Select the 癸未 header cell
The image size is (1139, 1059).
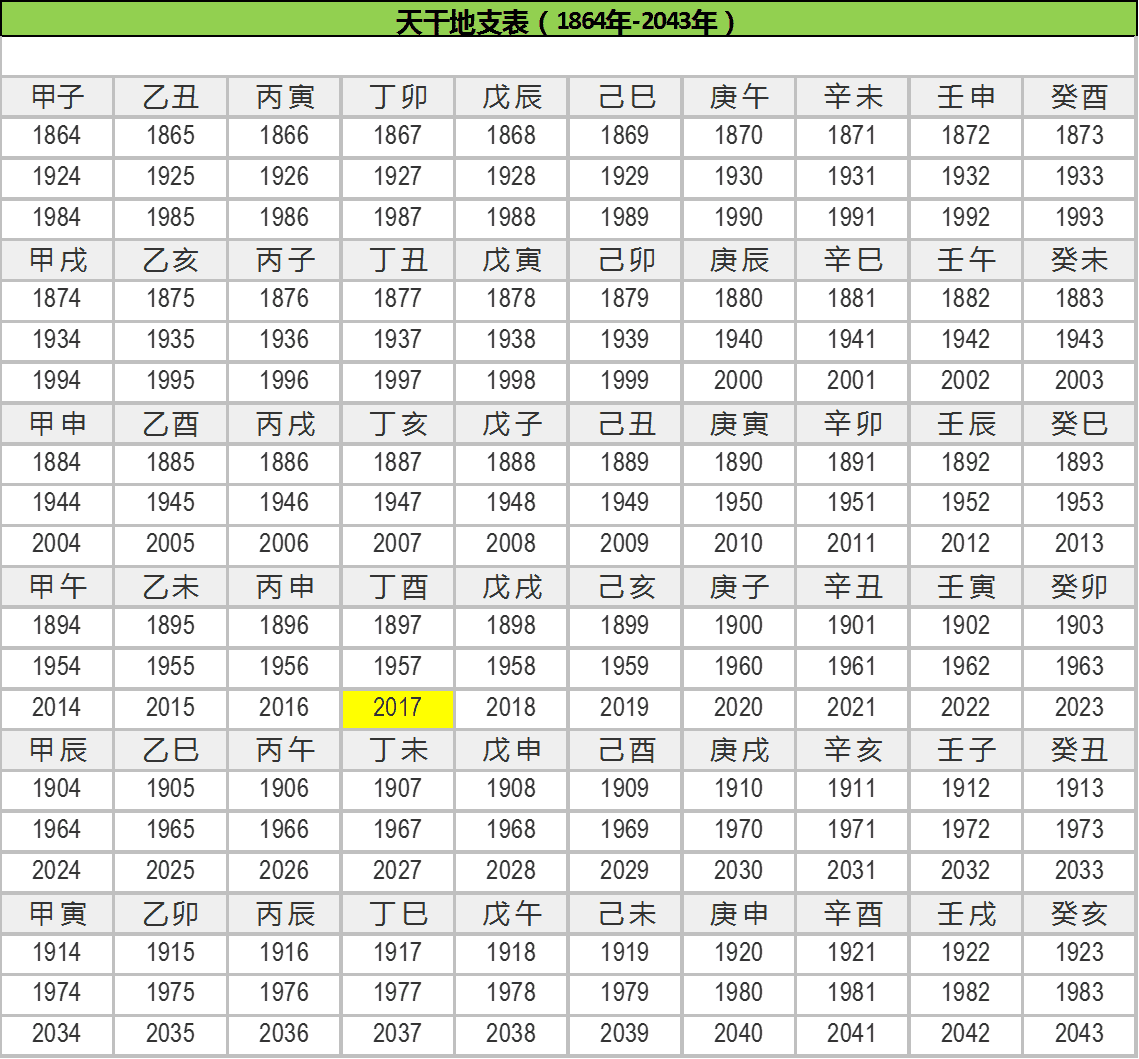1079,260
